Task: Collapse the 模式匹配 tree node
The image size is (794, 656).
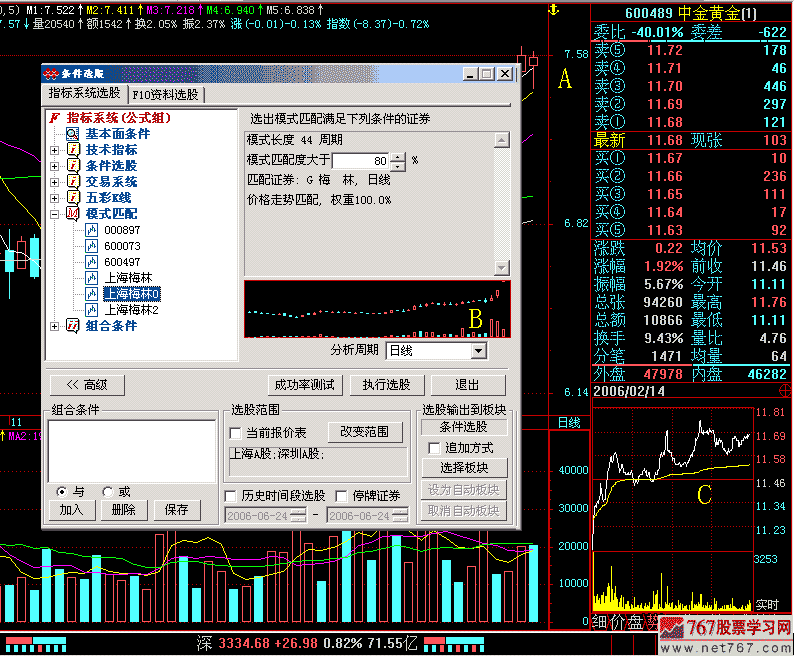Action: click(x=54, y=214)
